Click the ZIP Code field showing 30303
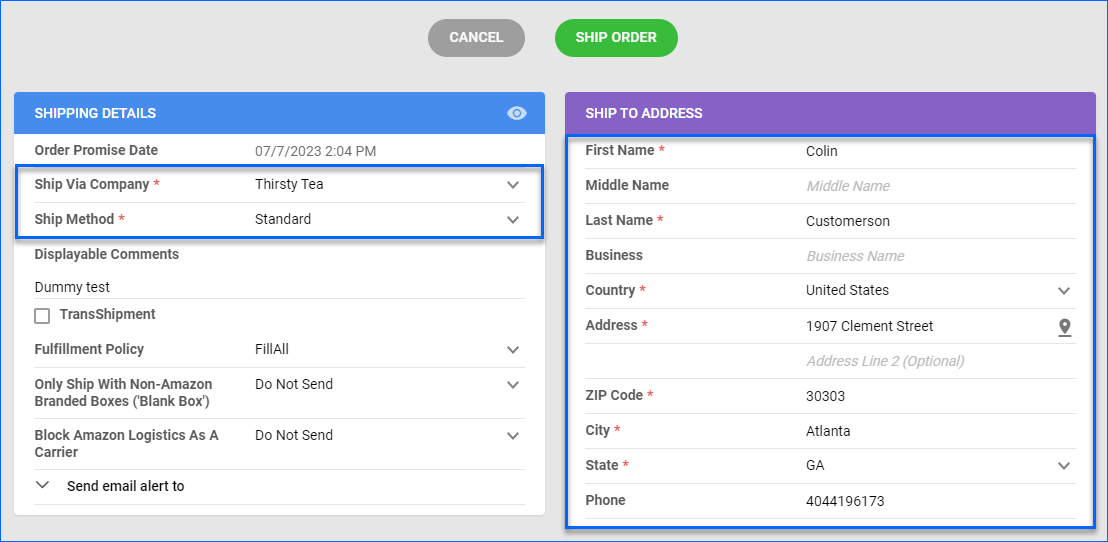Image resolution: width=1108 pixels, height=542 pixels. [x=941, y=396]
